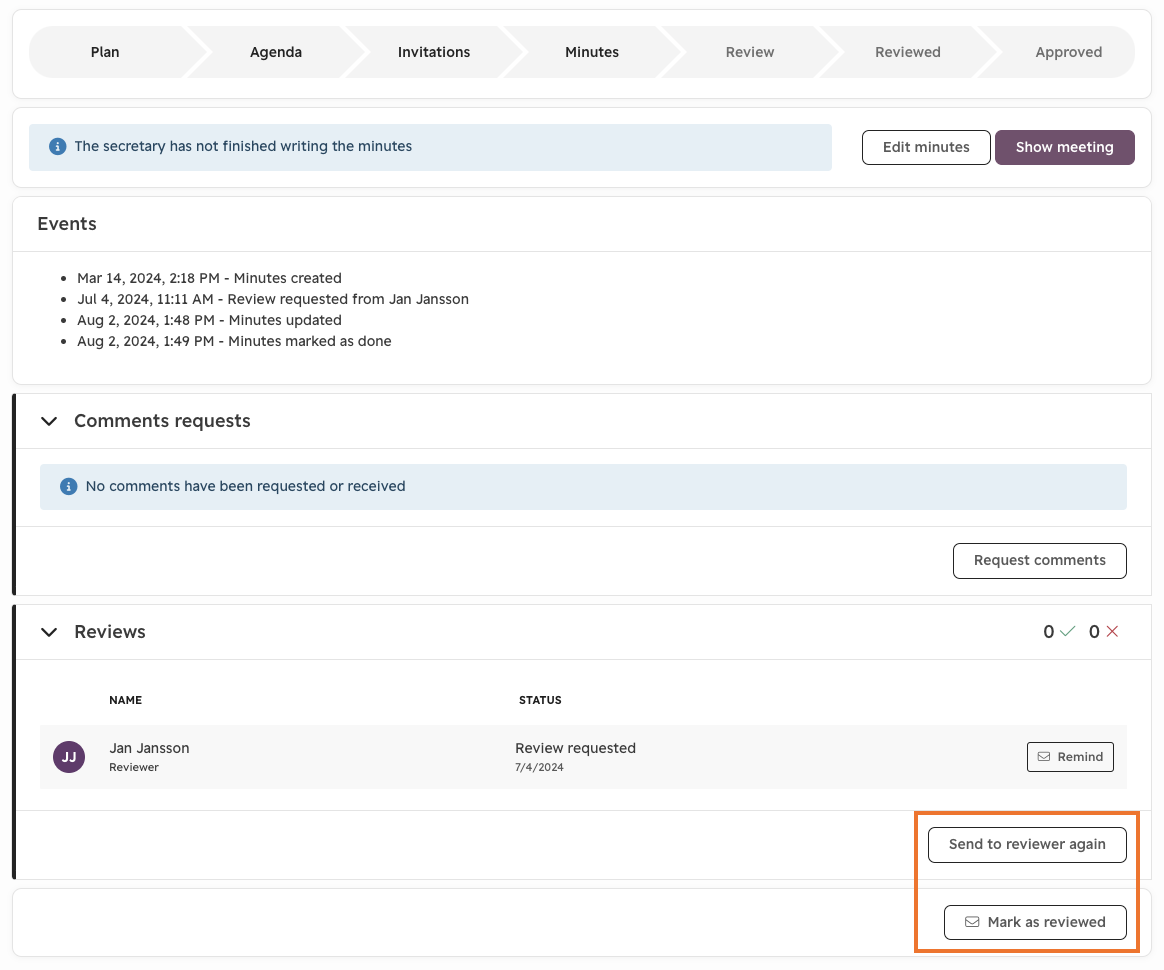
Task: Open the Review step
Action: [x=750, y=52]
